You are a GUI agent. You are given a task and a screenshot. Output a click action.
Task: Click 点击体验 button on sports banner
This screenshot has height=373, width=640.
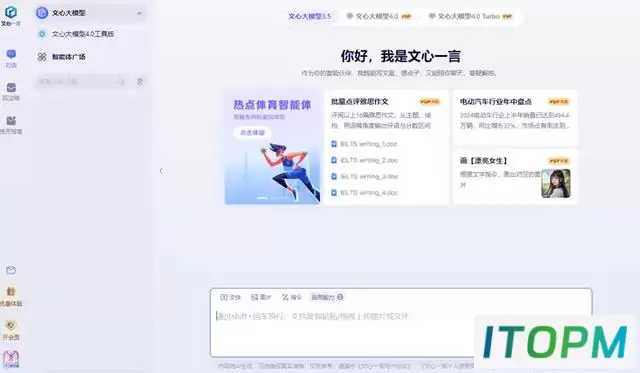pyautogui.click(x=252, y=133)
